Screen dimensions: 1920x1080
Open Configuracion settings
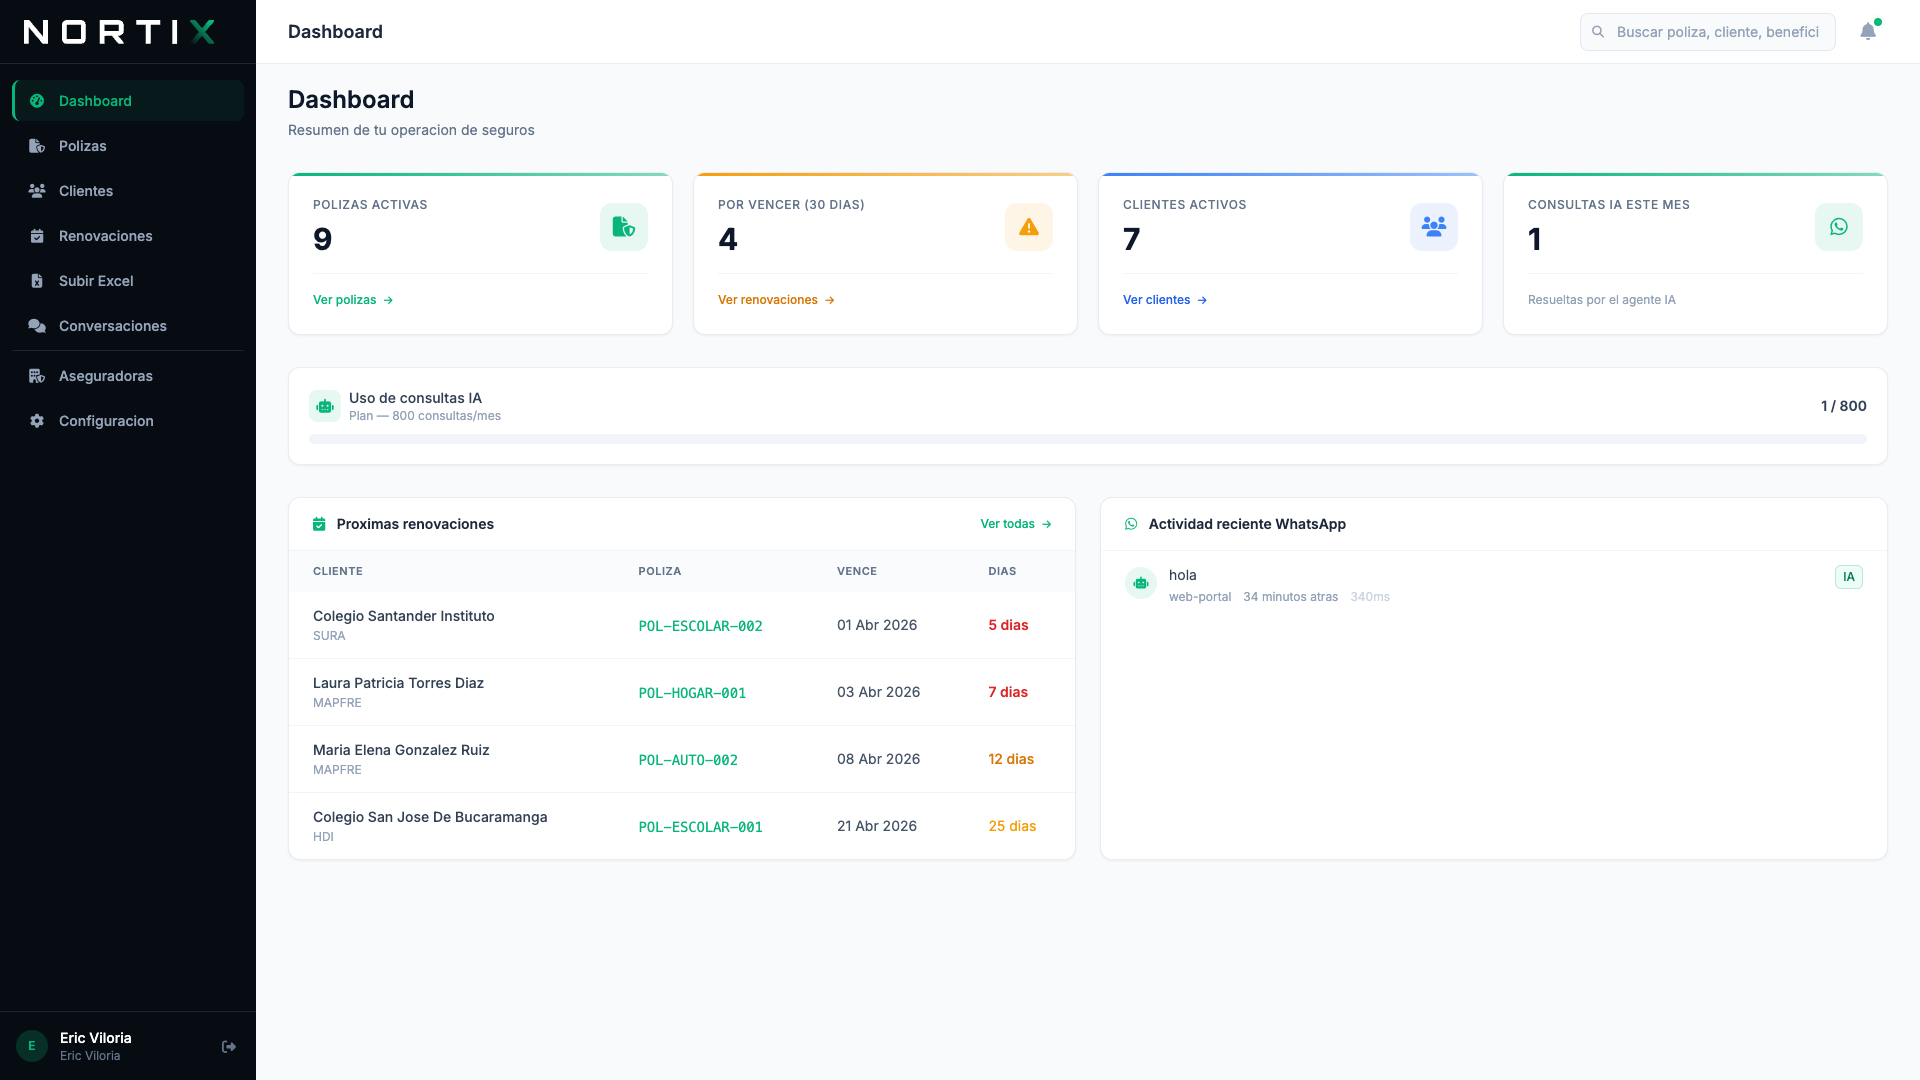(105, 420)
